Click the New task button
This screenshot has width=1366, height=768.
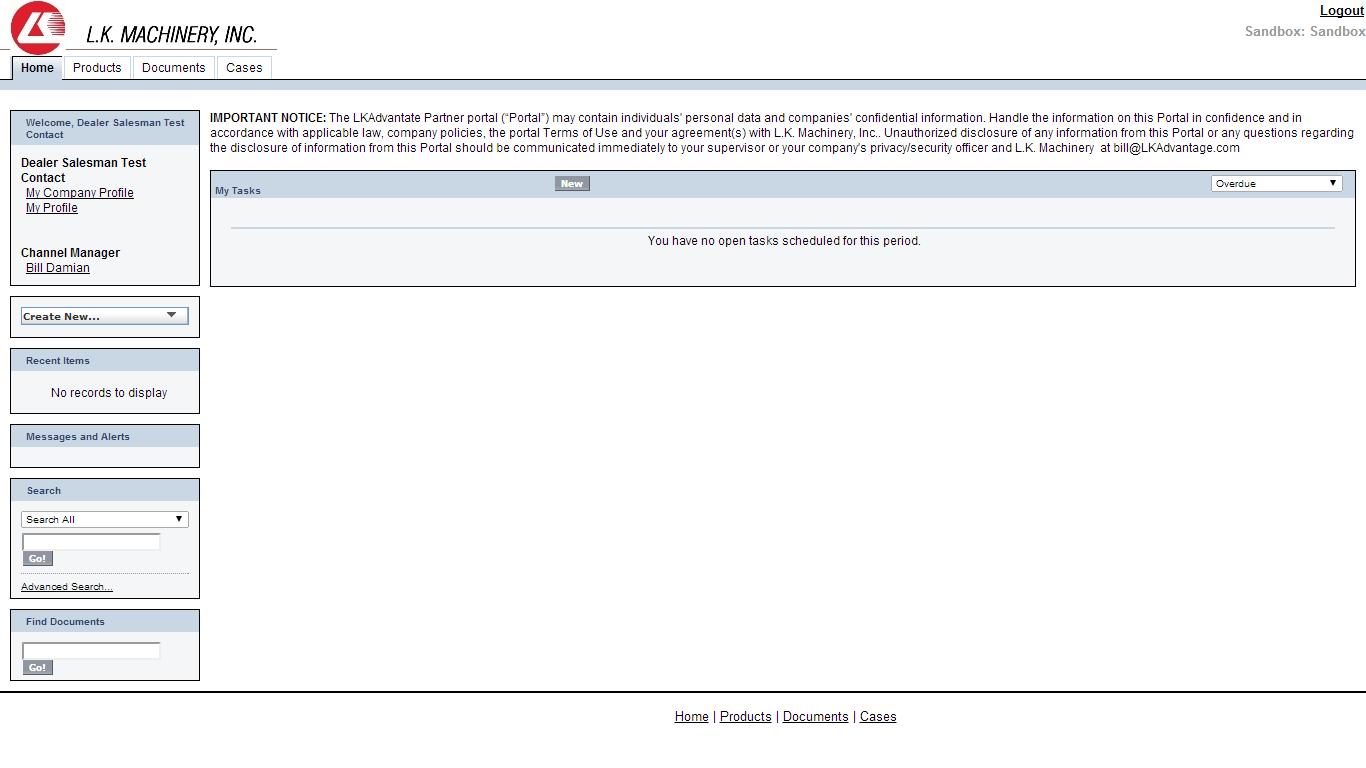click(572, 183)
